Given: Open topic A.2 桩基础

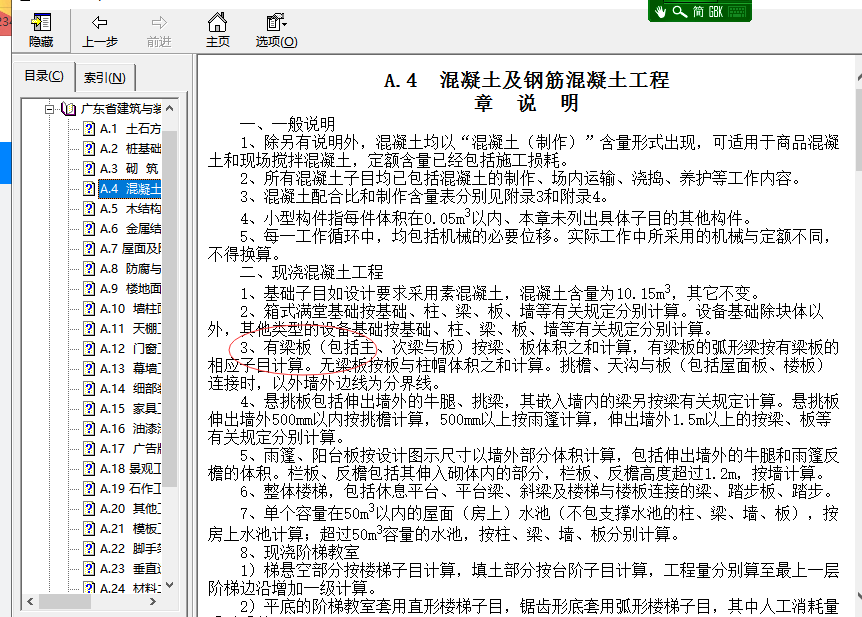Looking at the screenshot, I should (x=130, y=148).
